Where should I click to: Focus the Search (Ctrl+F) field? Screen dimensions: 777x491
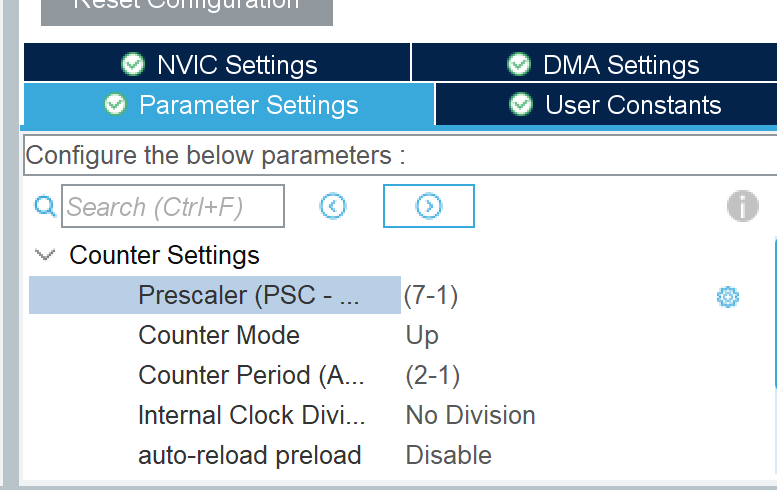173,206
